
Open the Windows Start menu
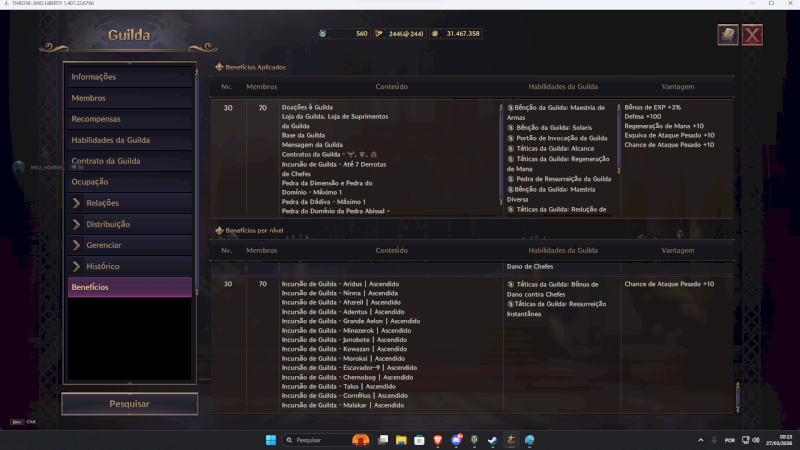[x=271, y=440]
